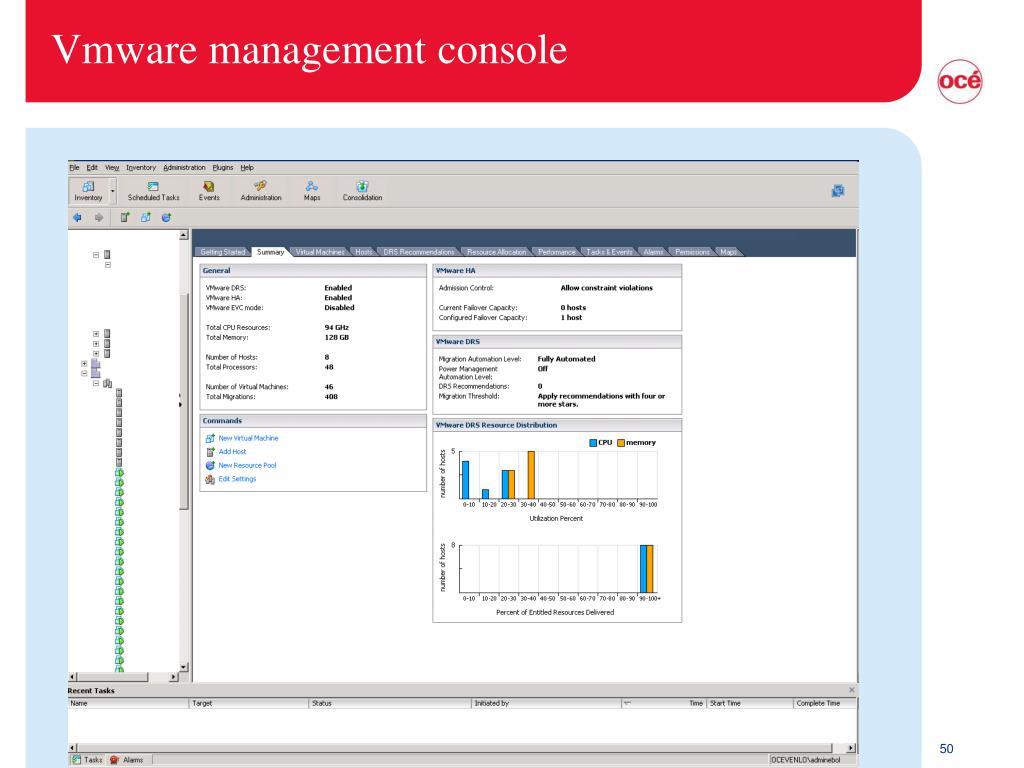Open the Inventory menu
The width and height of the screenshot is (1024, 768).
141,168
